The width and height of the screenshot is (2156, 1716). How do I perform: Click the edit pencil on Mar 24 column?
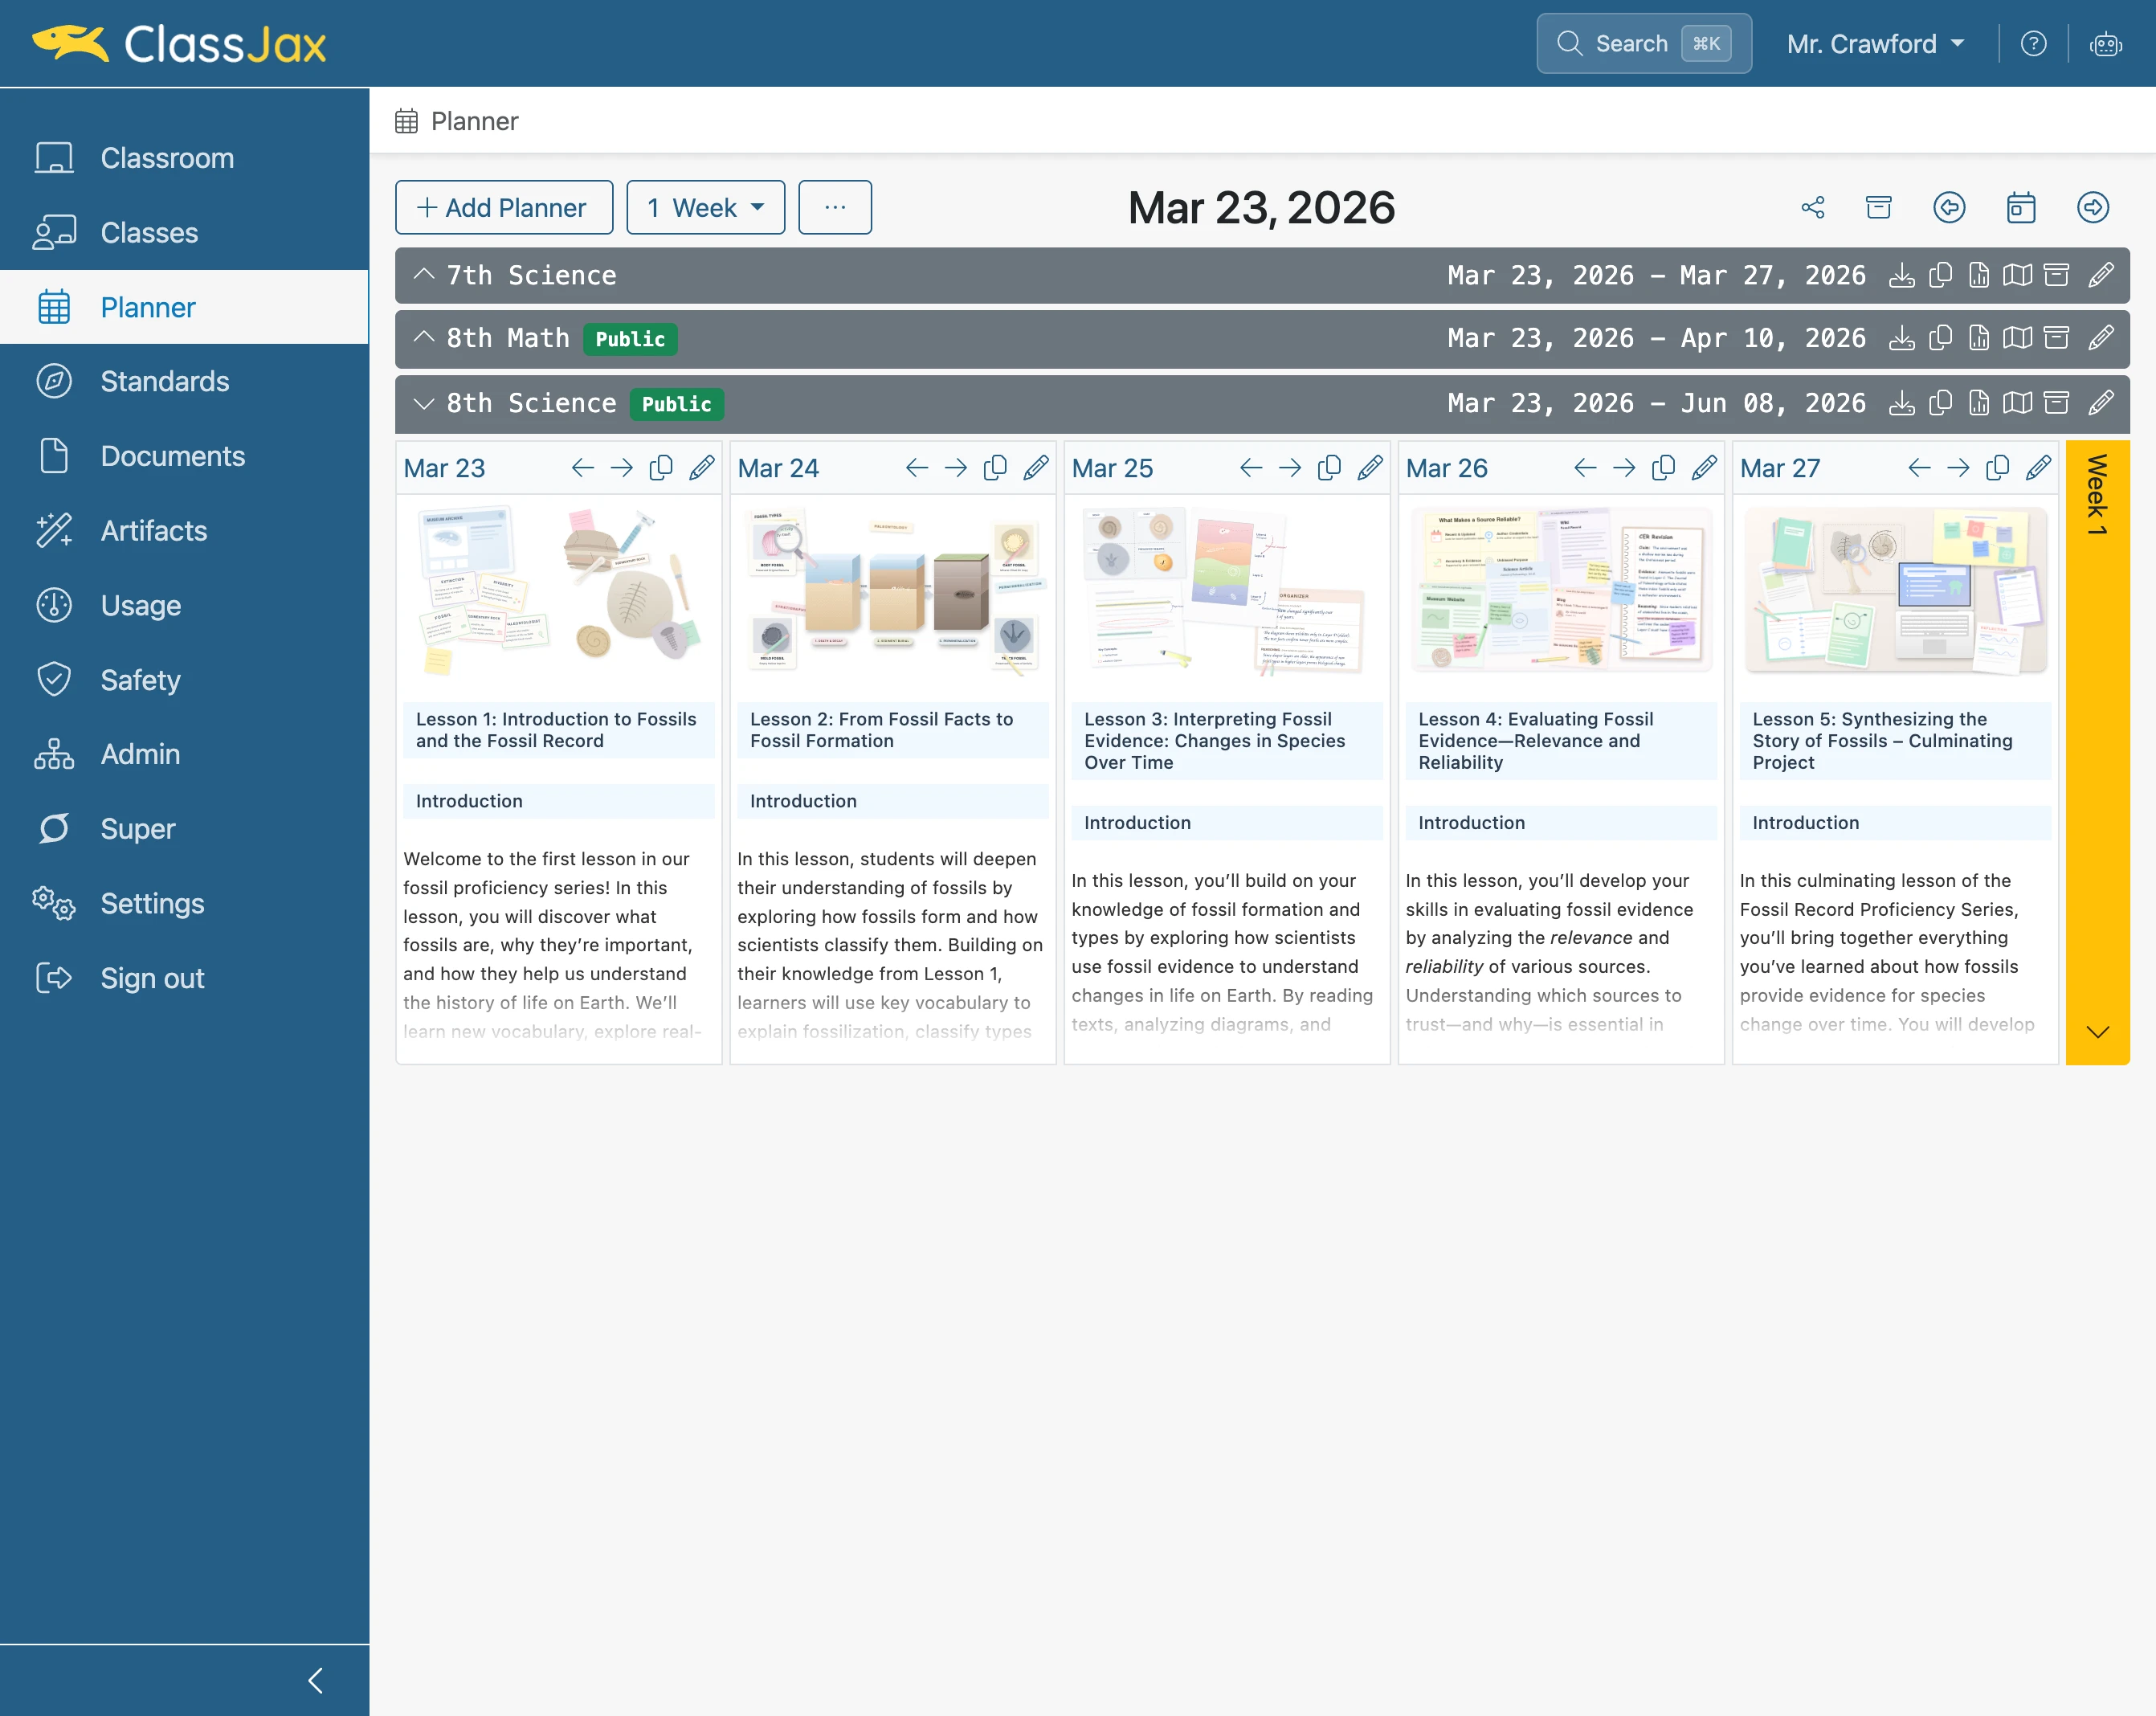tap(1036, 468)
